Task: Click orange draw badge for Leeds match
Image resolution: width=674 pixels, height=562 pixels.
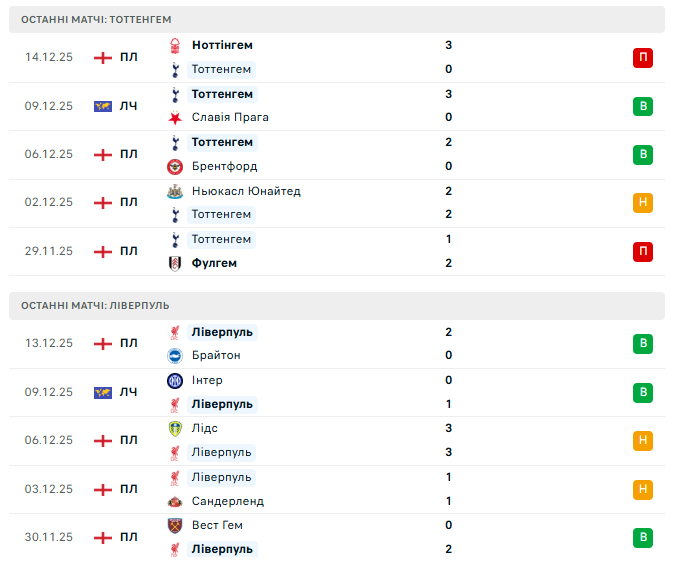Action: 643,440
